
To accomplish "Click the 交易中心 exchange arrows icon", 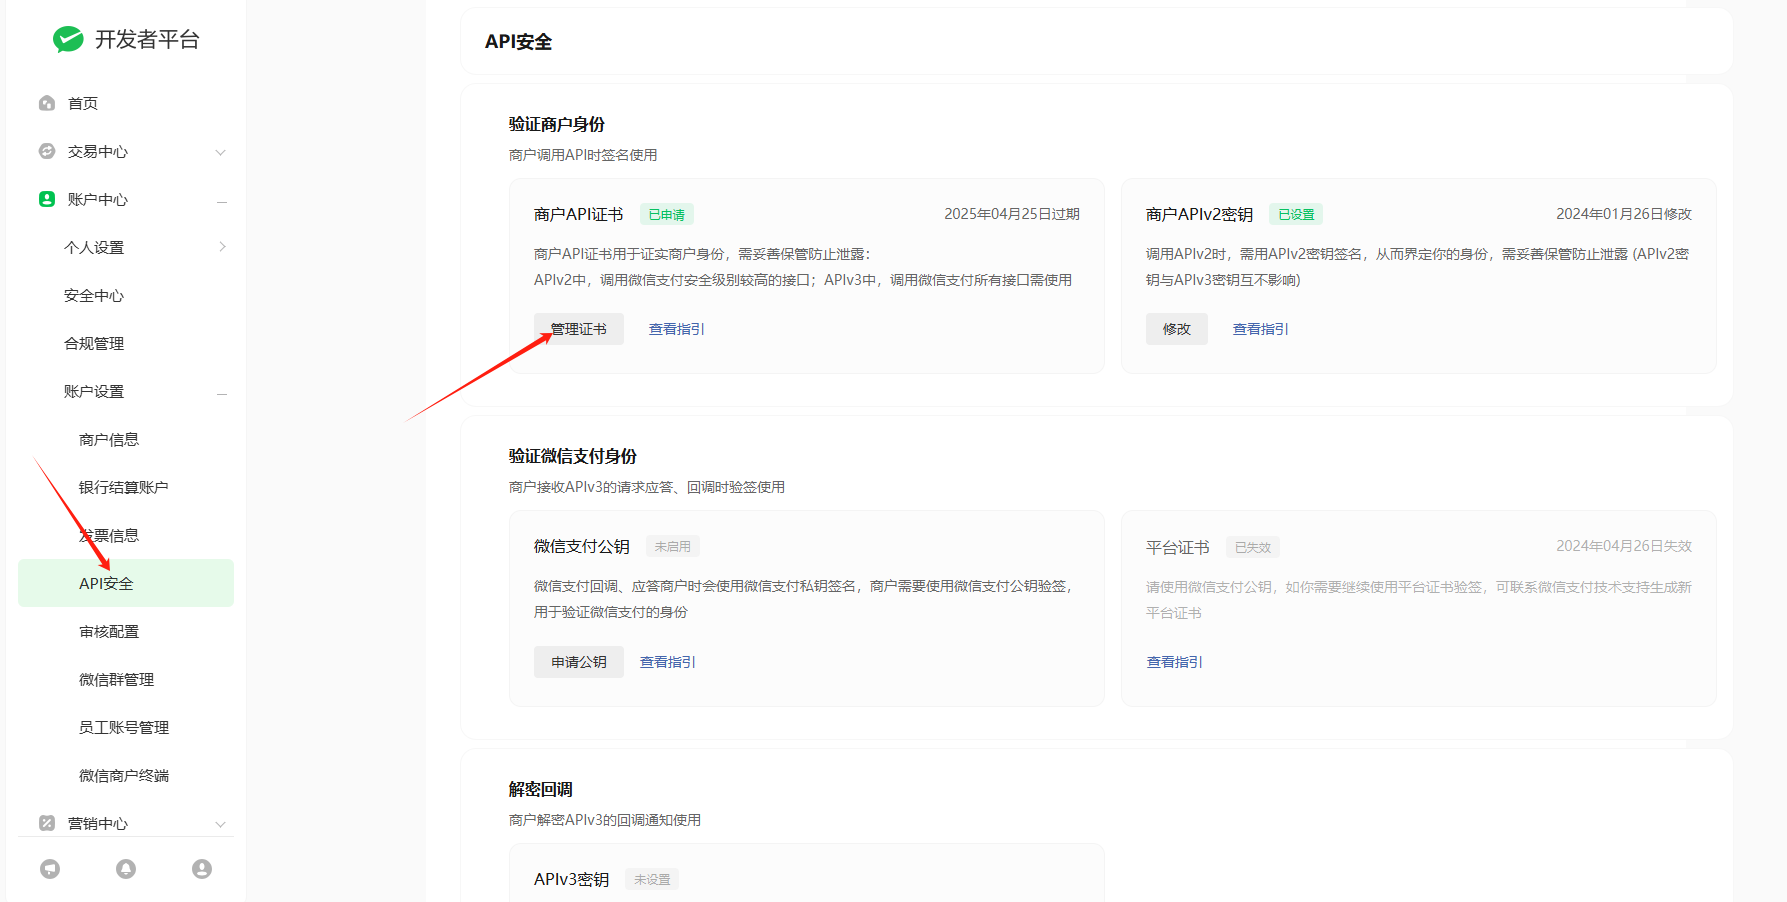I will point(47,151).
